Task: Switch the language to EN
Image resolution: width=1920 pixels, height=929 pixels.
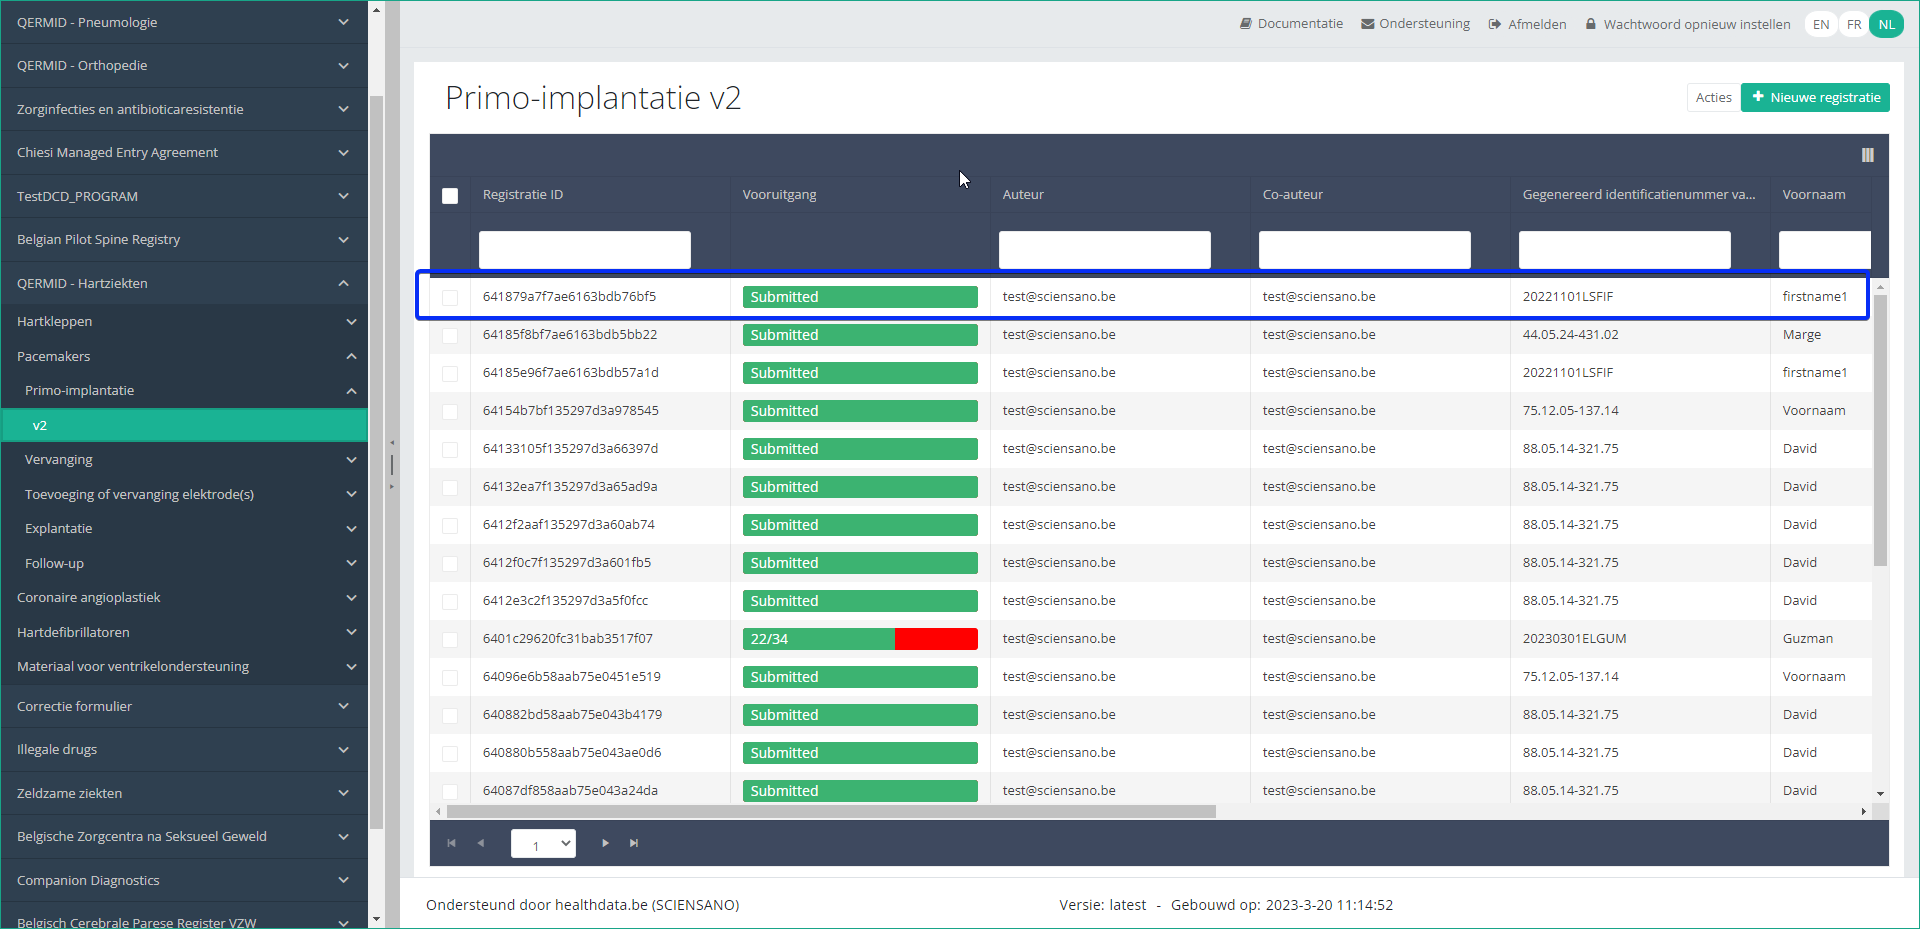Action: pos(1821,24)
